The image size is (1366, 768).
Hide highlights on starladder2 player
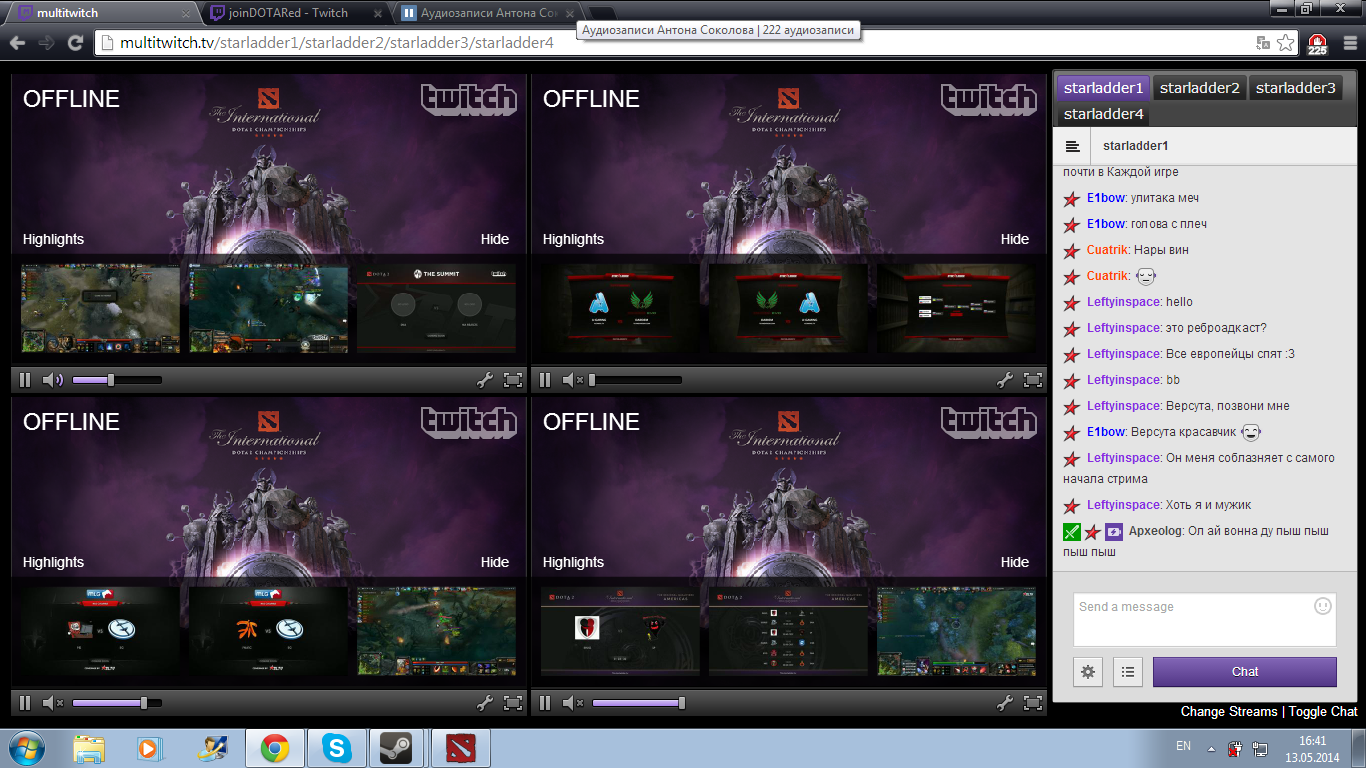1014,239
